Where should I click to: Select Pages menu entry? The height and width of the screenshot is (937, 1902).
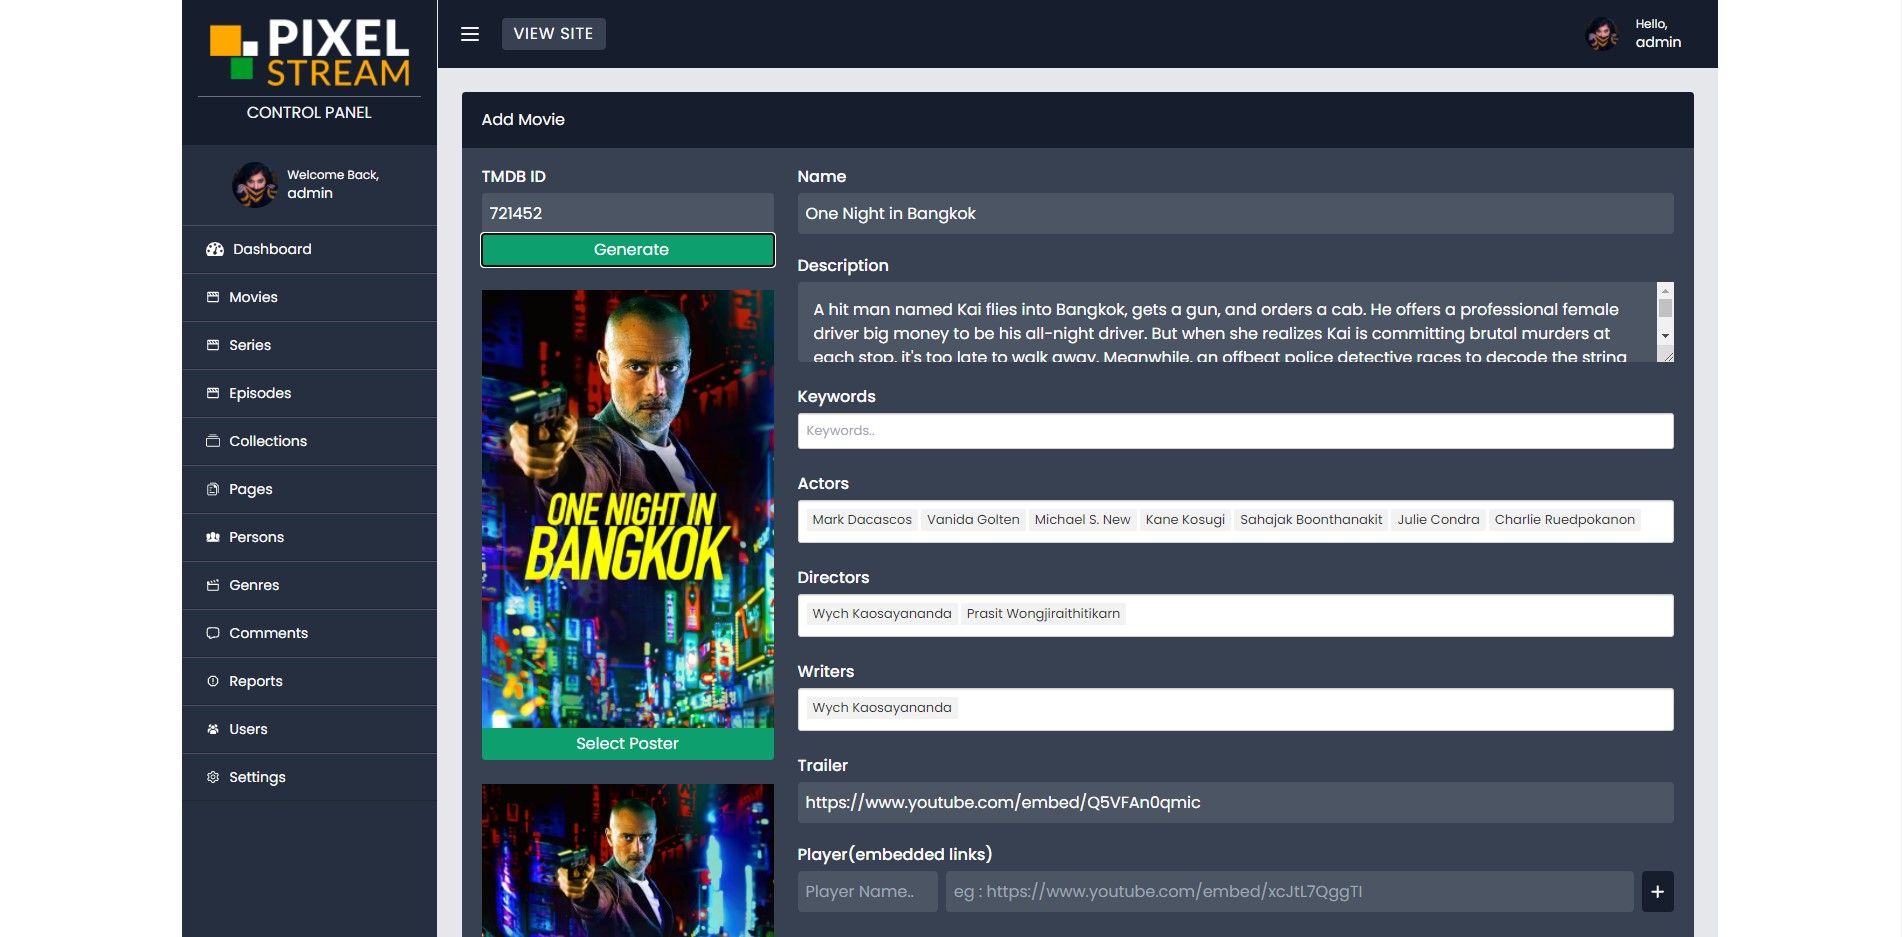[x=309, y=489]
